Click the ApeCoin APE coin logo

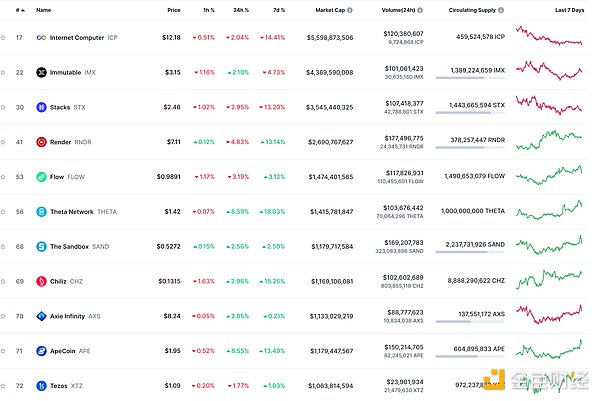click(x=40, y=351)
